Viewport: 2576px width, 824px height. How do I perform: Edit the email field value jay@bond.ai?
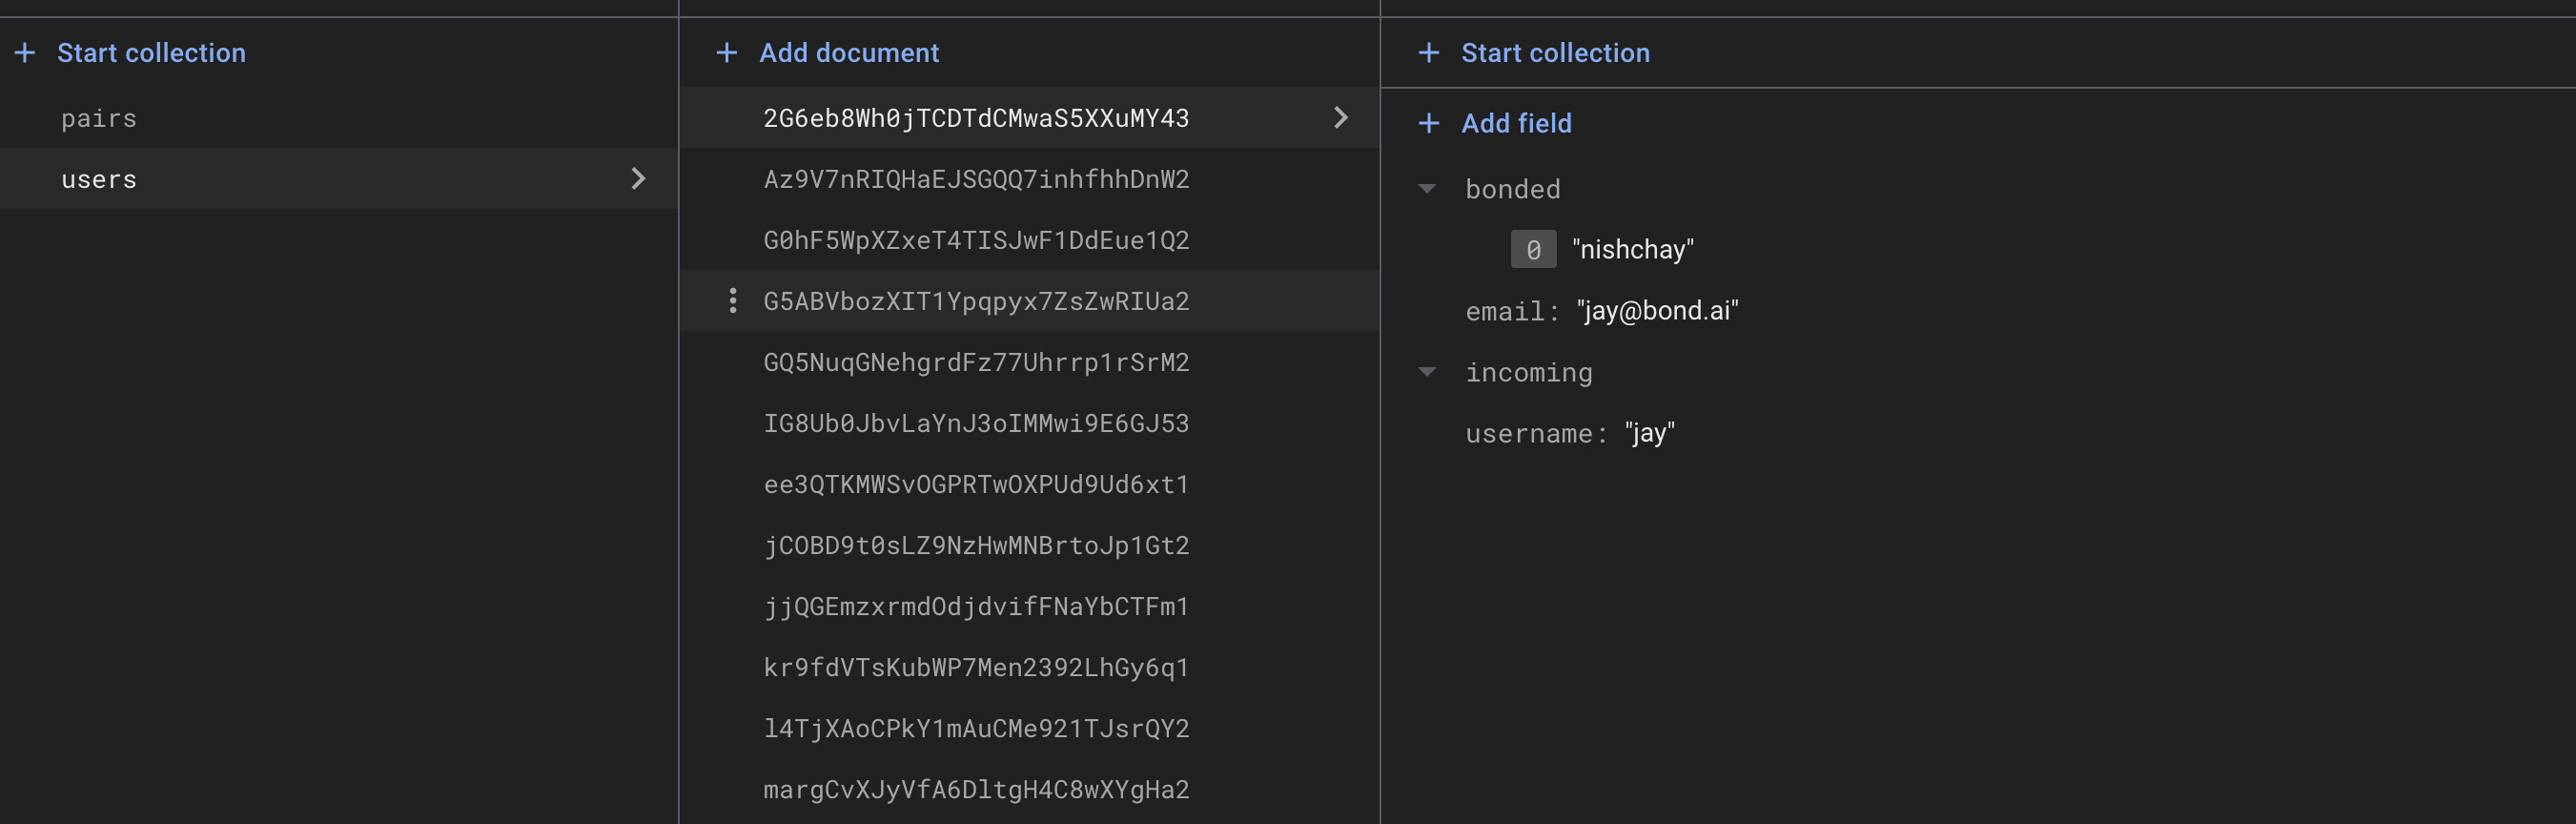tap(1657, 311)
